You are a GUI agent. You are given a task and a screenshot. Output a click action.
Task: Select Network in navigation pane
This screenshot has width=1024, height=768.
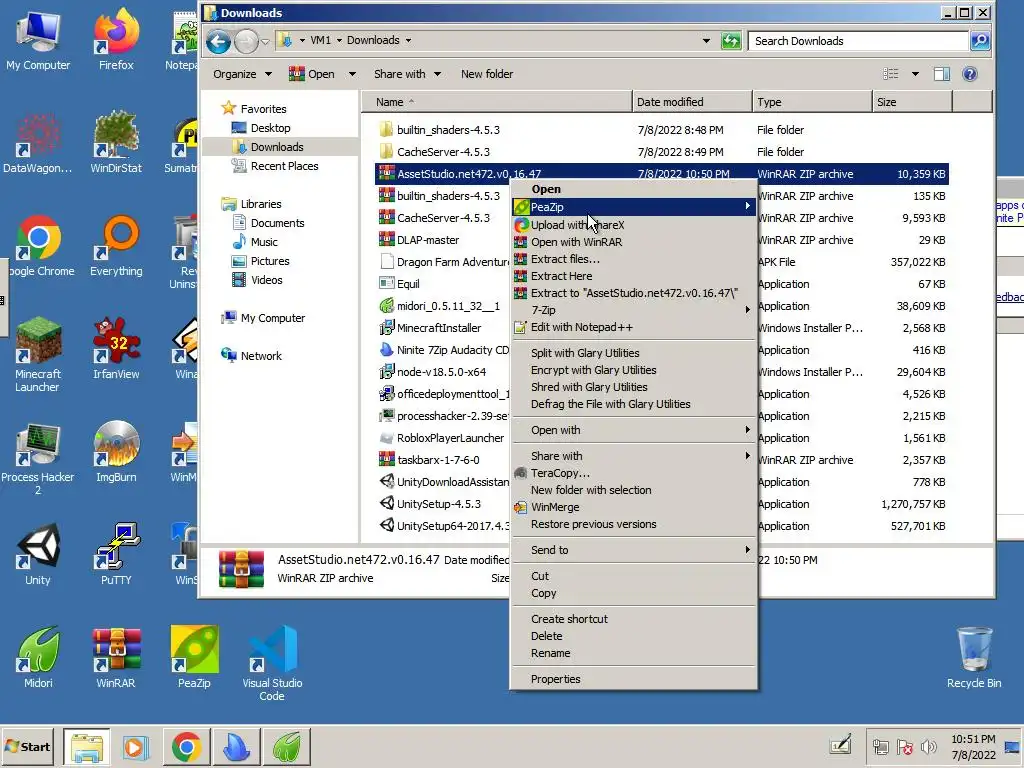click(261, 356)
